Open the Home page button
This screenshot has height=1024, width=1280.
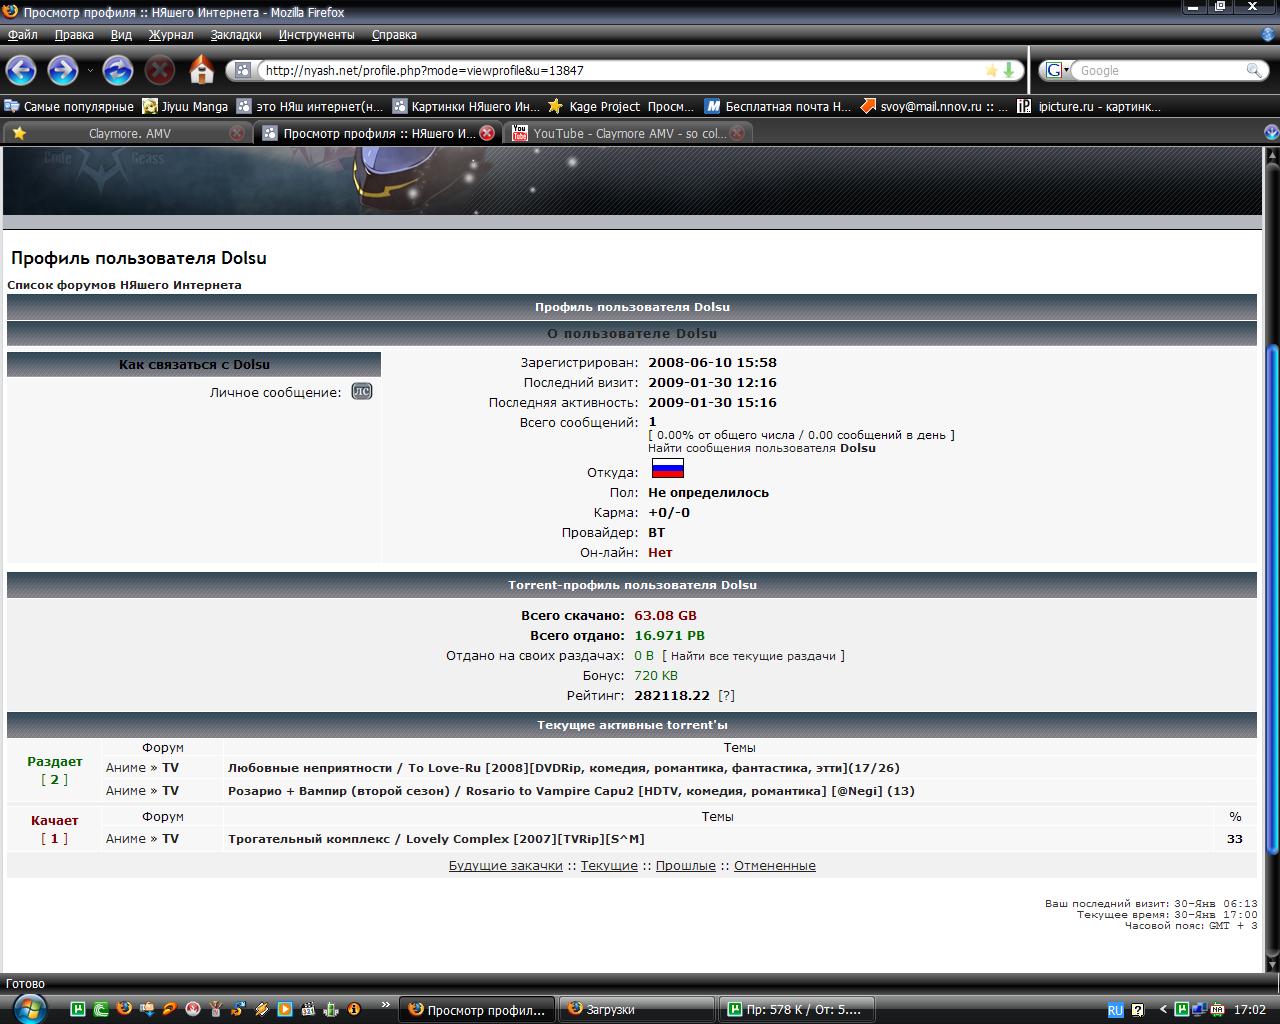[202, 70]
